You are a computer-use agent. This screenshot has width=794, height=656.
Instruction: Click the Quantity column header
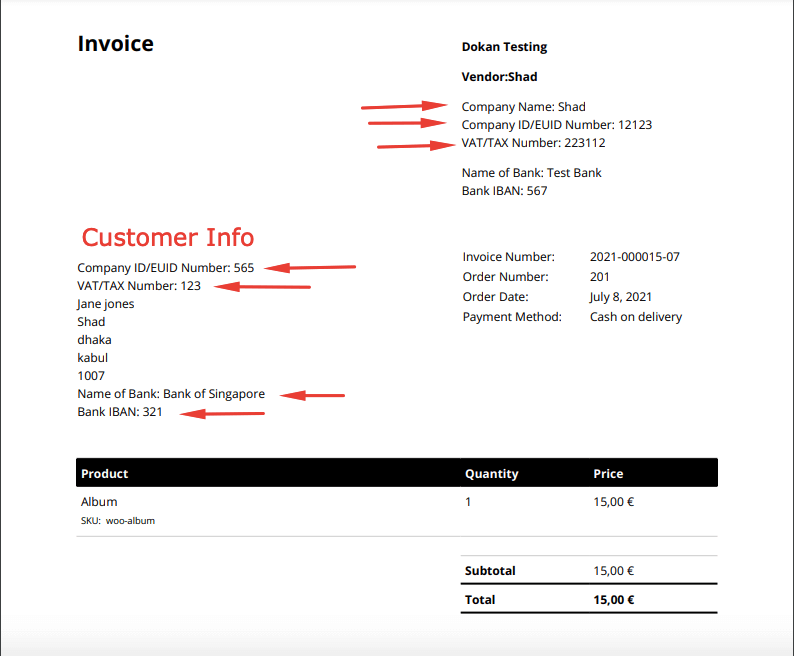[x=492, y=474]
